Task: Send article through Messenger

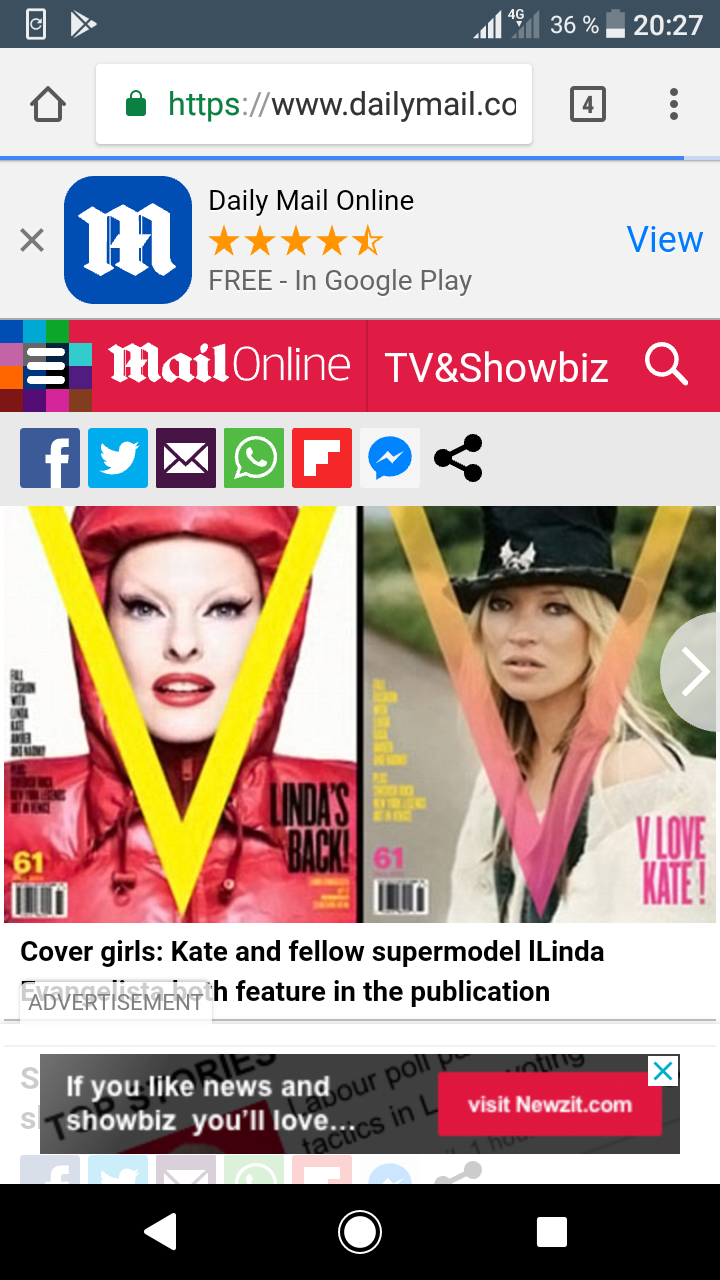Action: pyautogui.click(x=390, y=458)
